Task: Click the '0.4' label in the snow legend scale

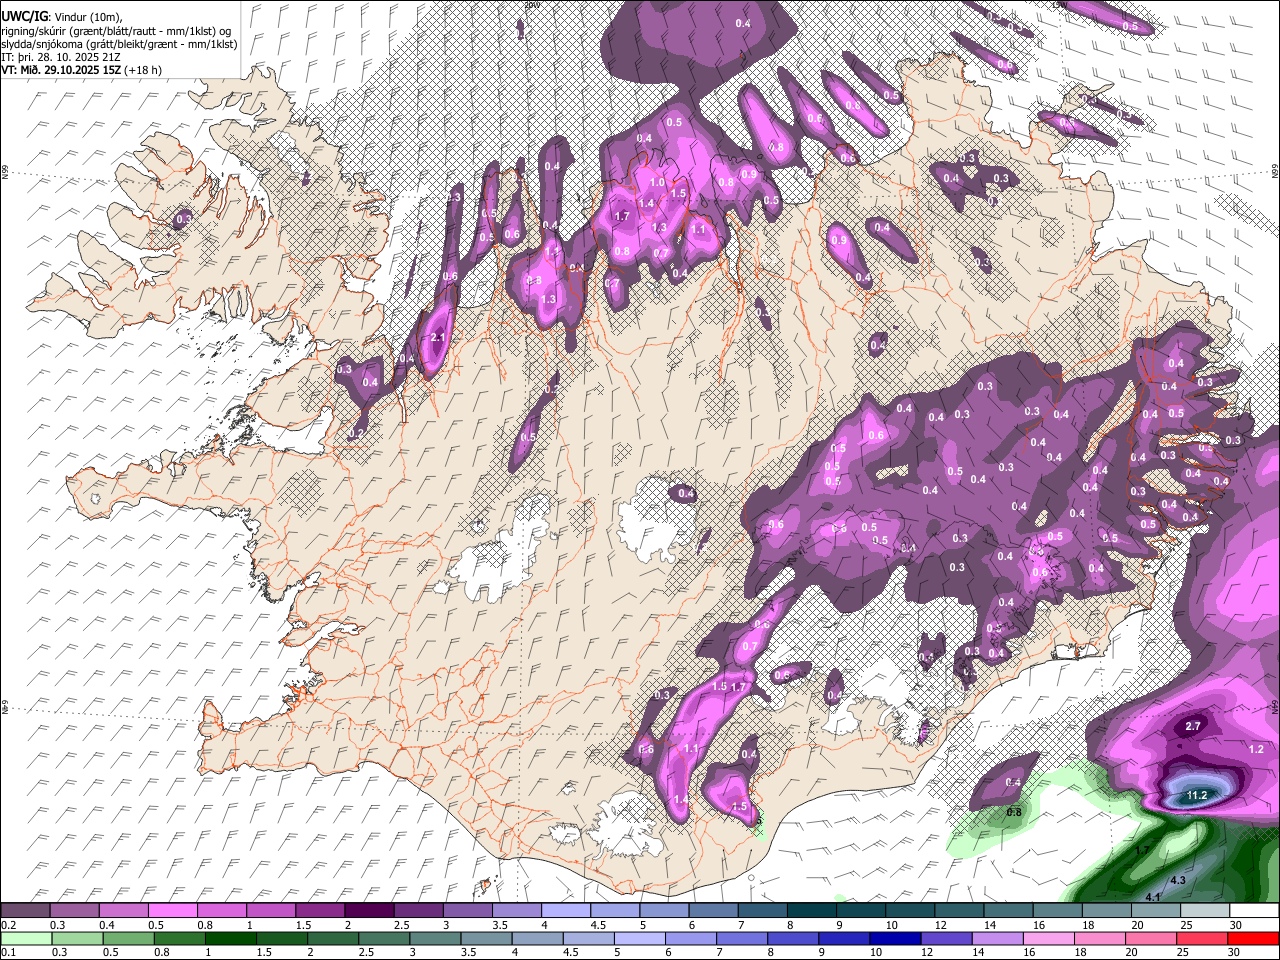Action: pos(107,925)
